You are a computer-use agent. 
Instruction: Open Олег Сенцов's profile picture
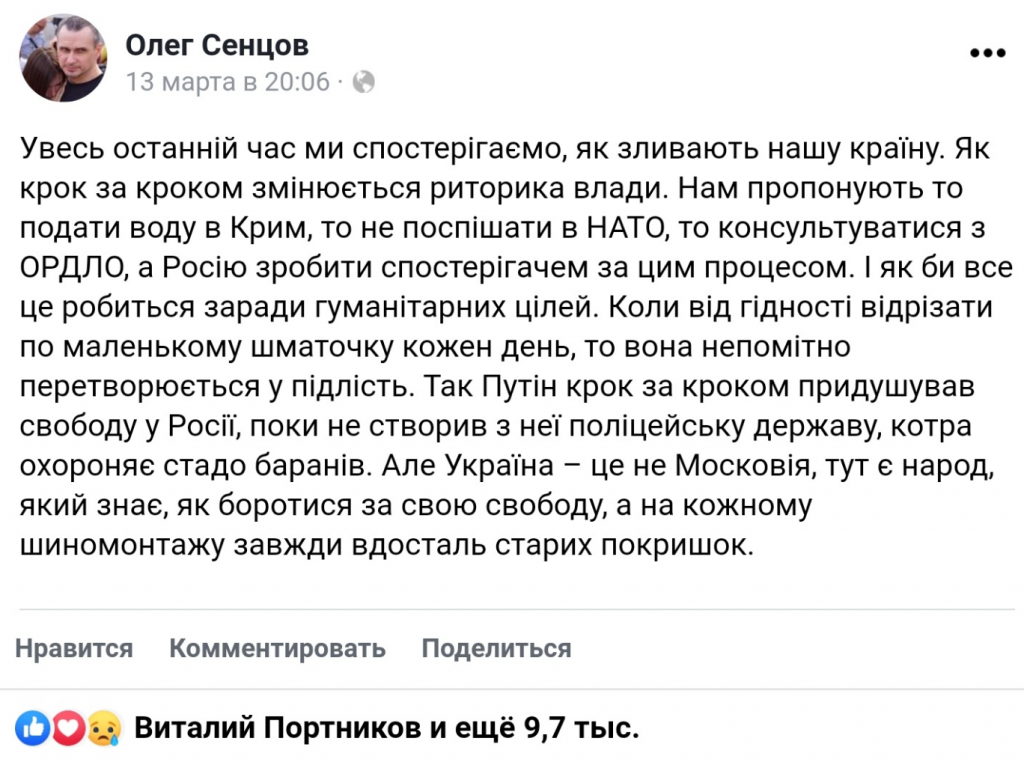tap(63, 58)
